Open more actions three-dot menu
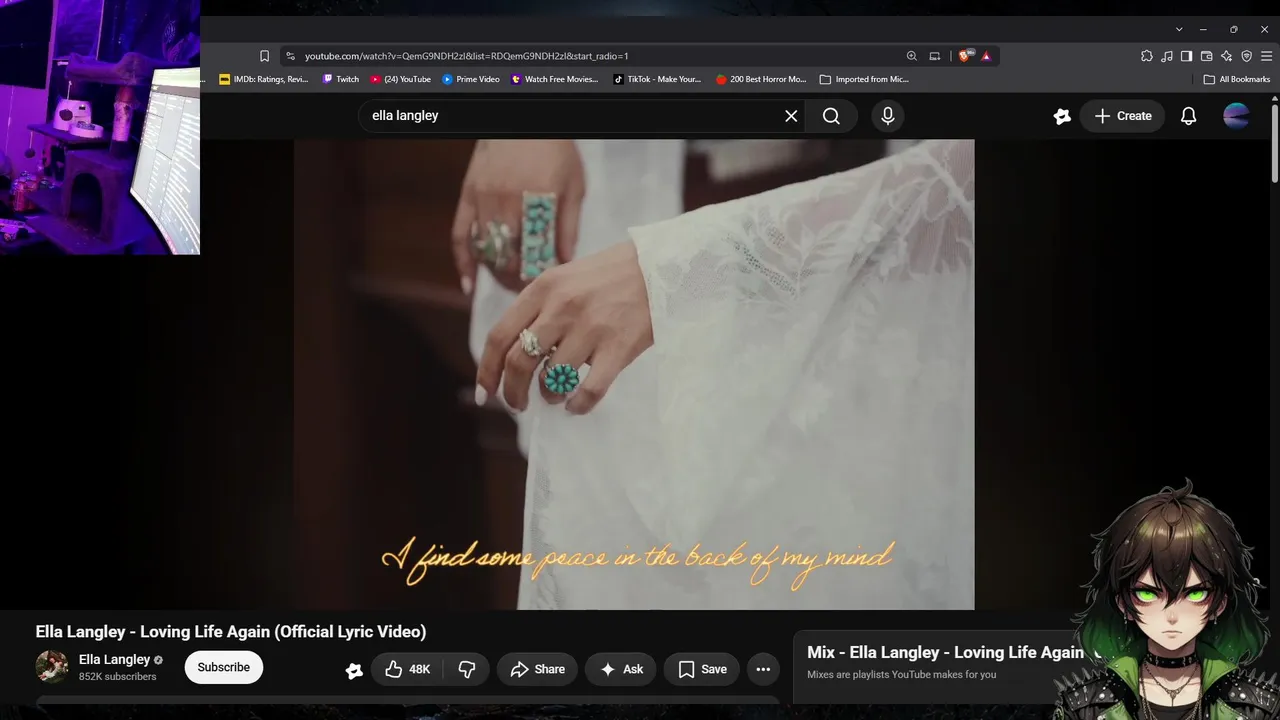The image size is (1280, 720). click(x=763, y=669)
